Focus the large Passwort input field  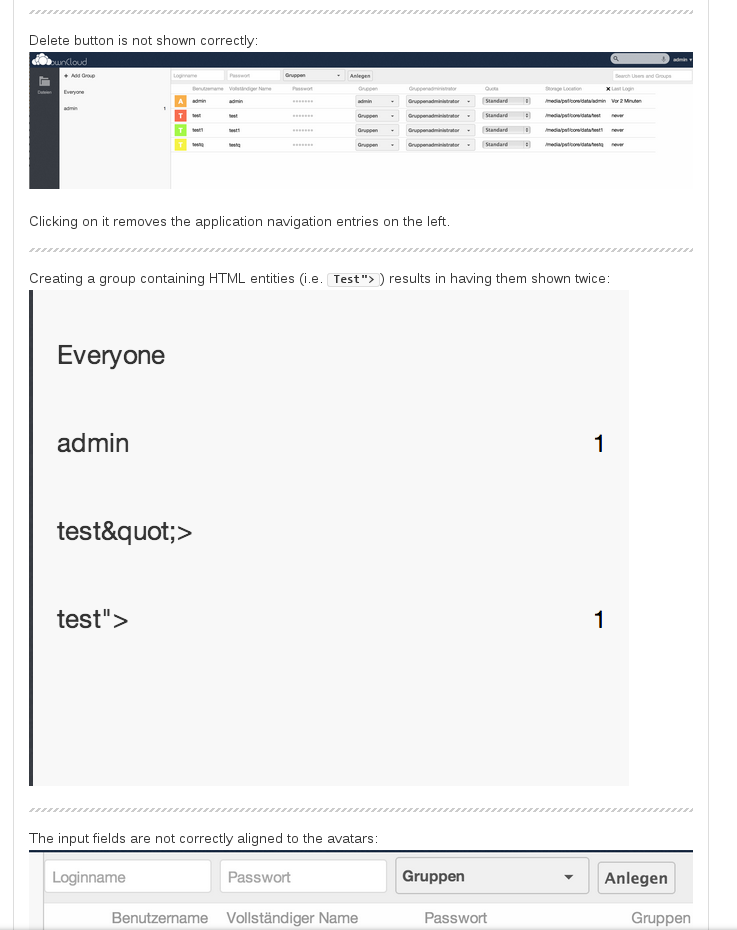click(x=304, y=877)
